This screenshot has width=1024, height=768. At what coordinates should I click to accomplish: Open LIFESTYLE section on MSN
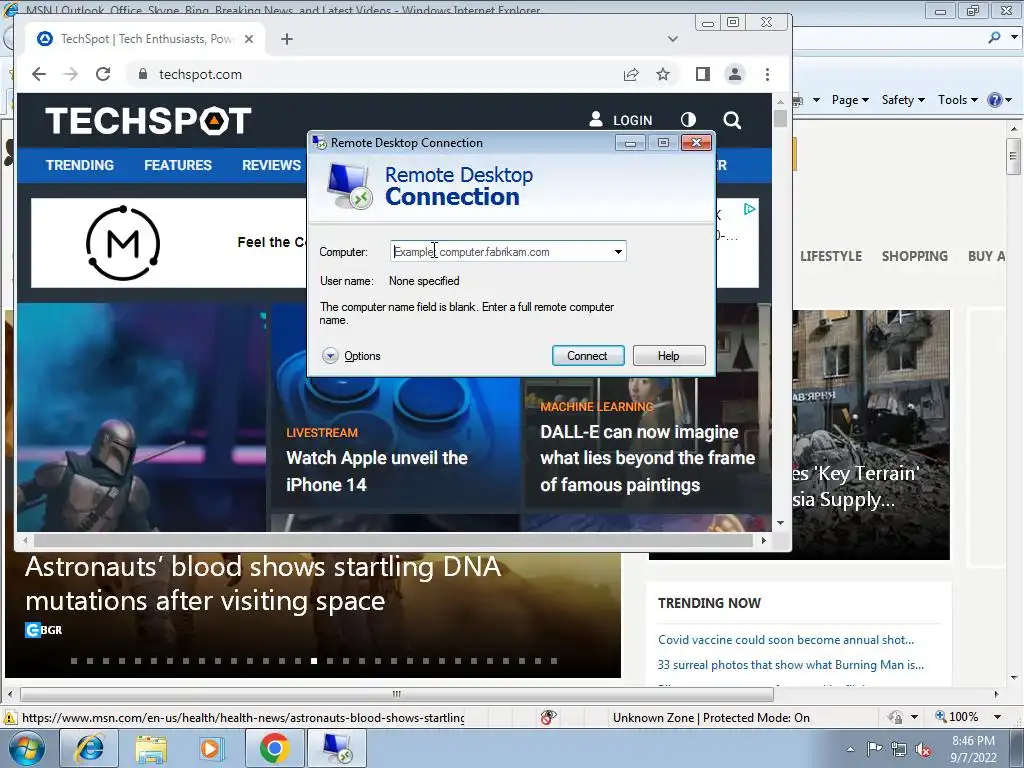point(831,256)
